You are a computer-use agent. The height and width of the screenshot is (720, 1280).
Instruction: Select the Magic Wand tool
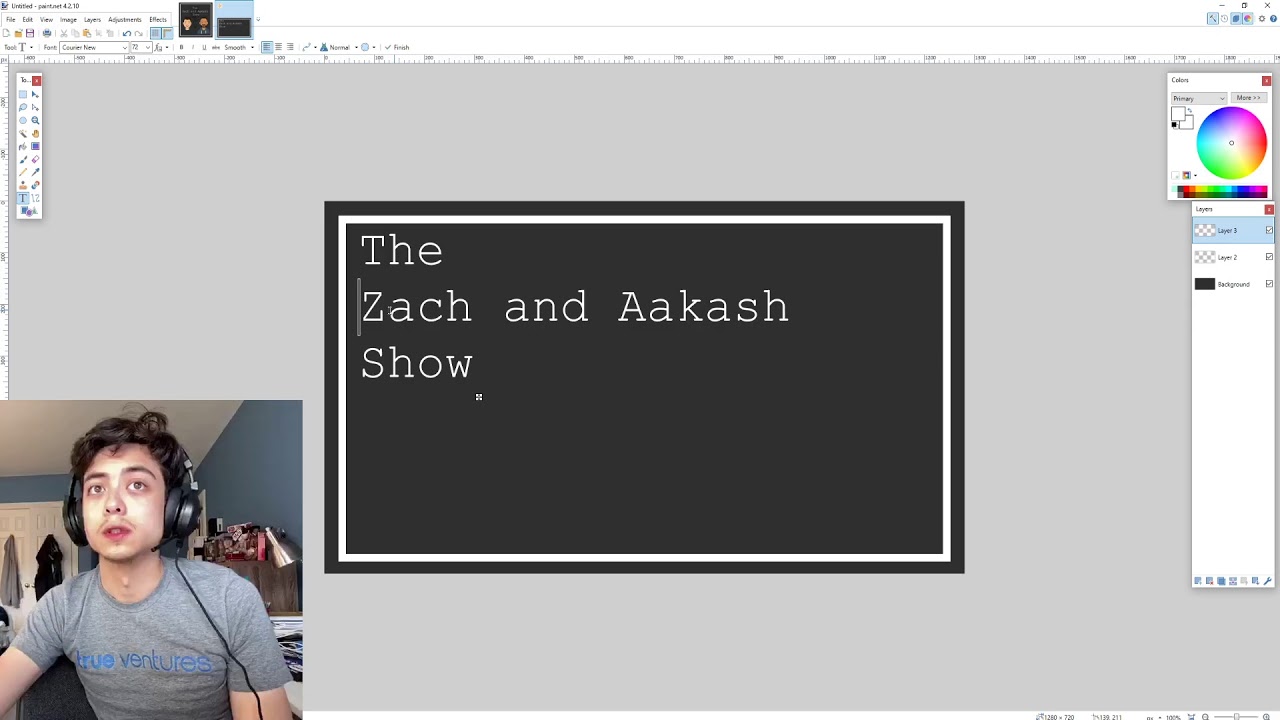(x=23, y=133)
